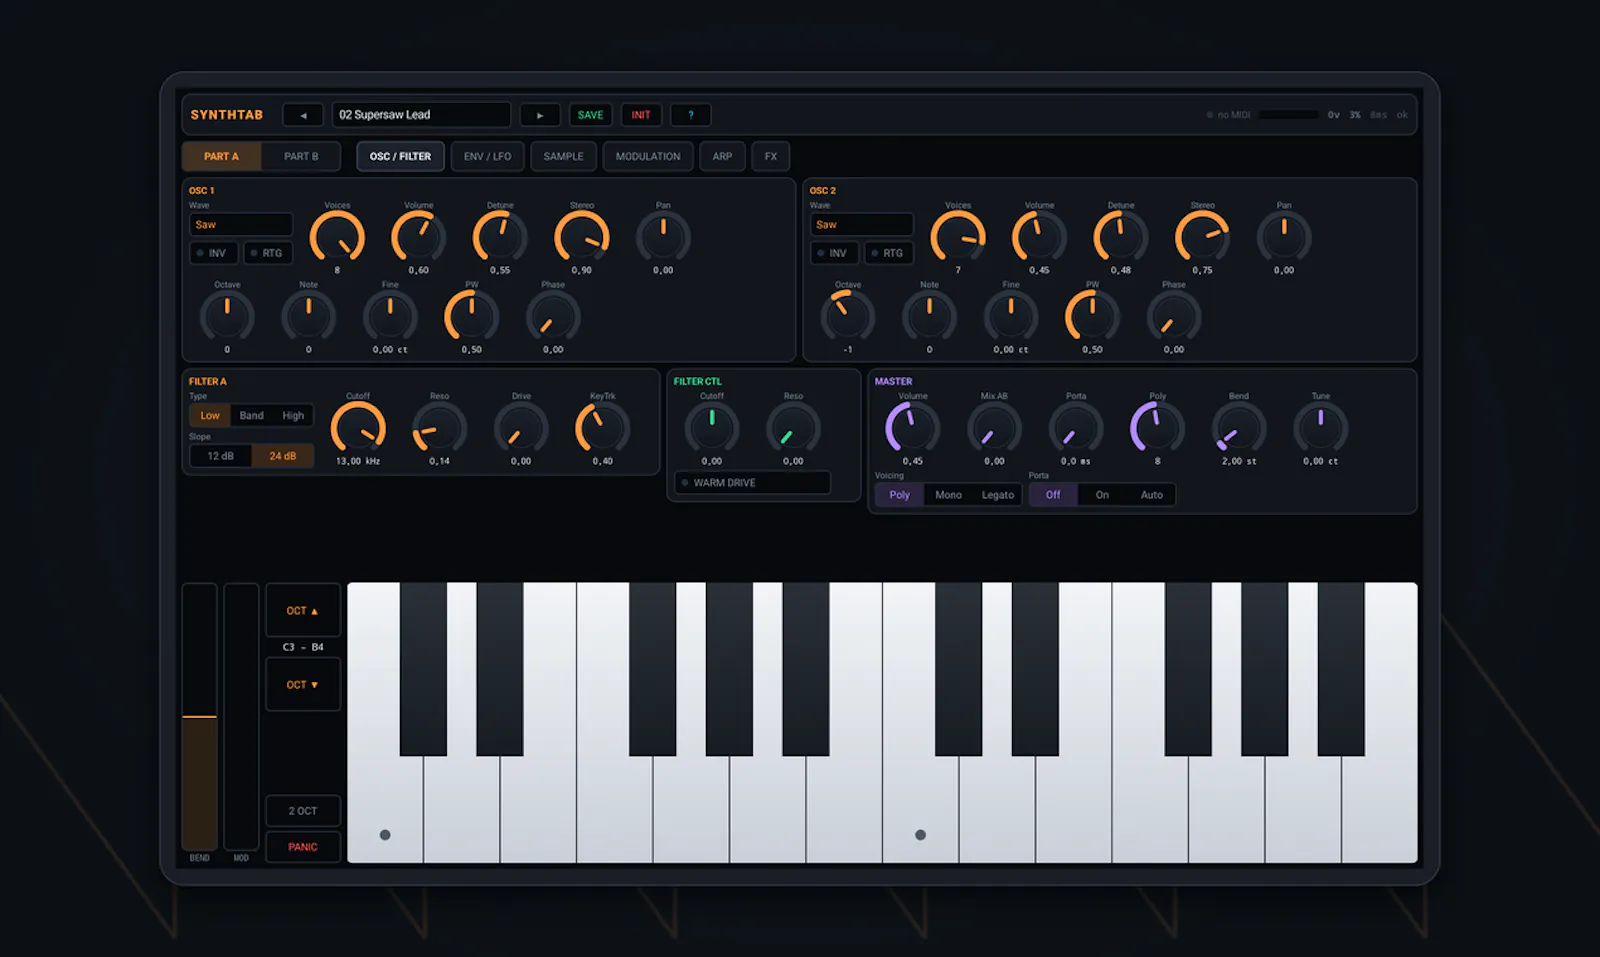Click the OSC 1 Phase knob
The height and width of the screenshot is (957, 1600).
click(x=553, y=317)
